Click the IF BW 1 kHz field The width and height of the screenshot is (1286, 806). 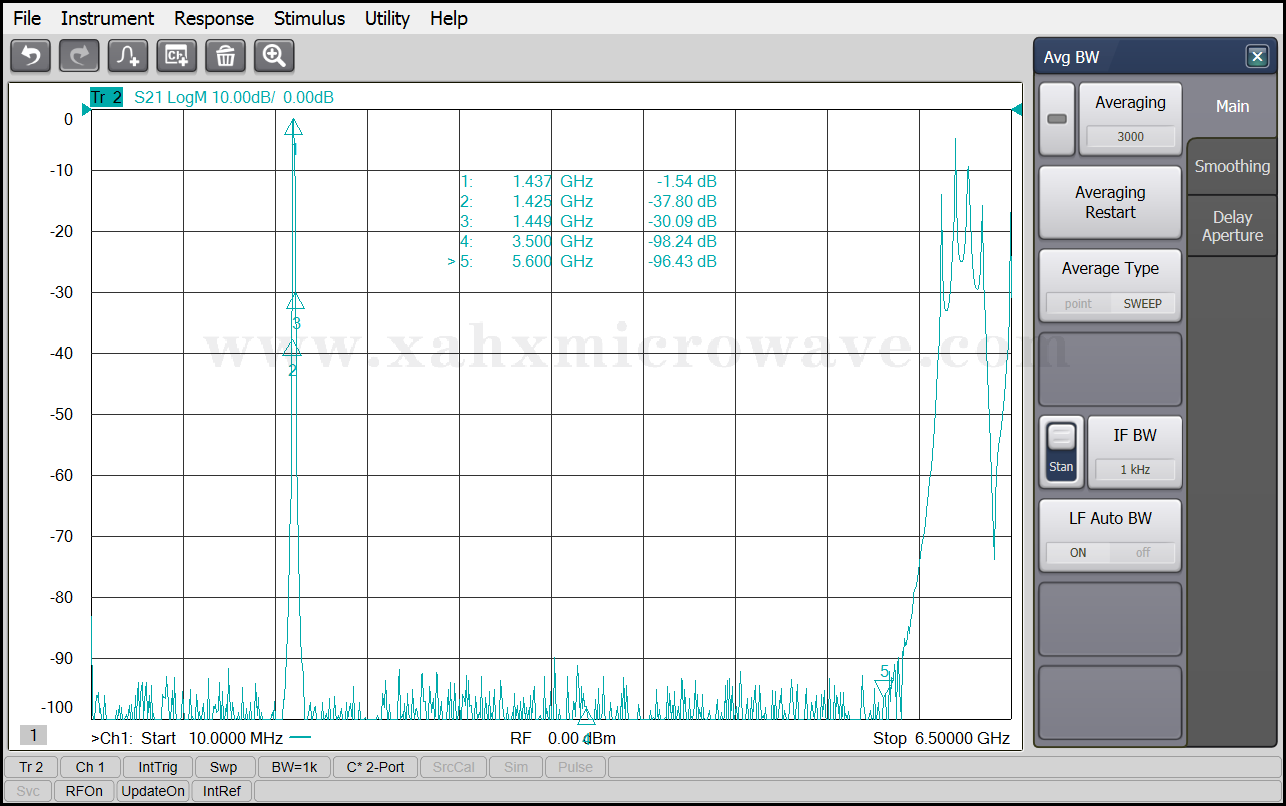coord(1134,469)
